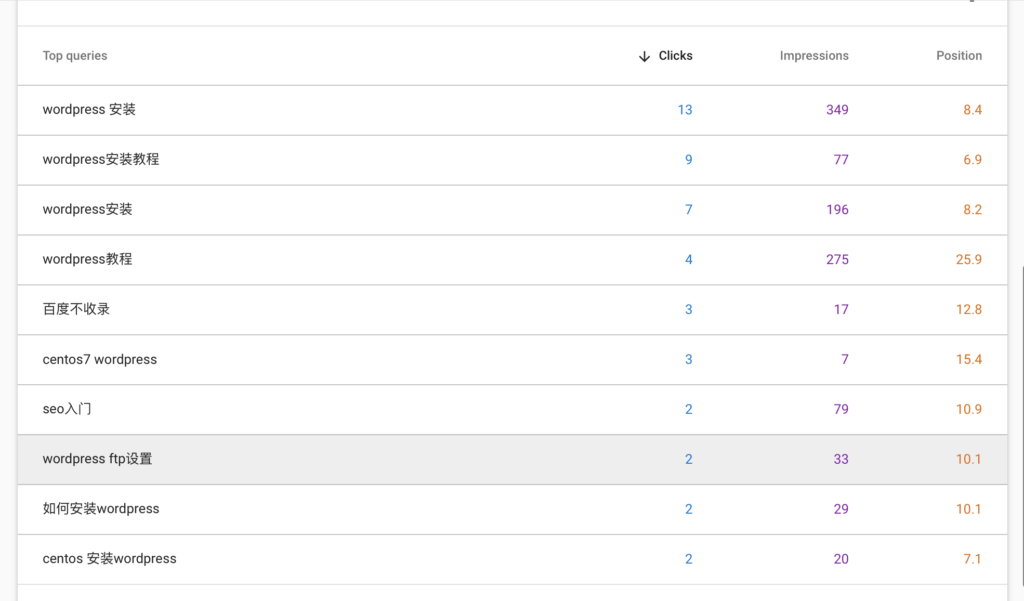Click the 8.2 position value

[972, 210]
